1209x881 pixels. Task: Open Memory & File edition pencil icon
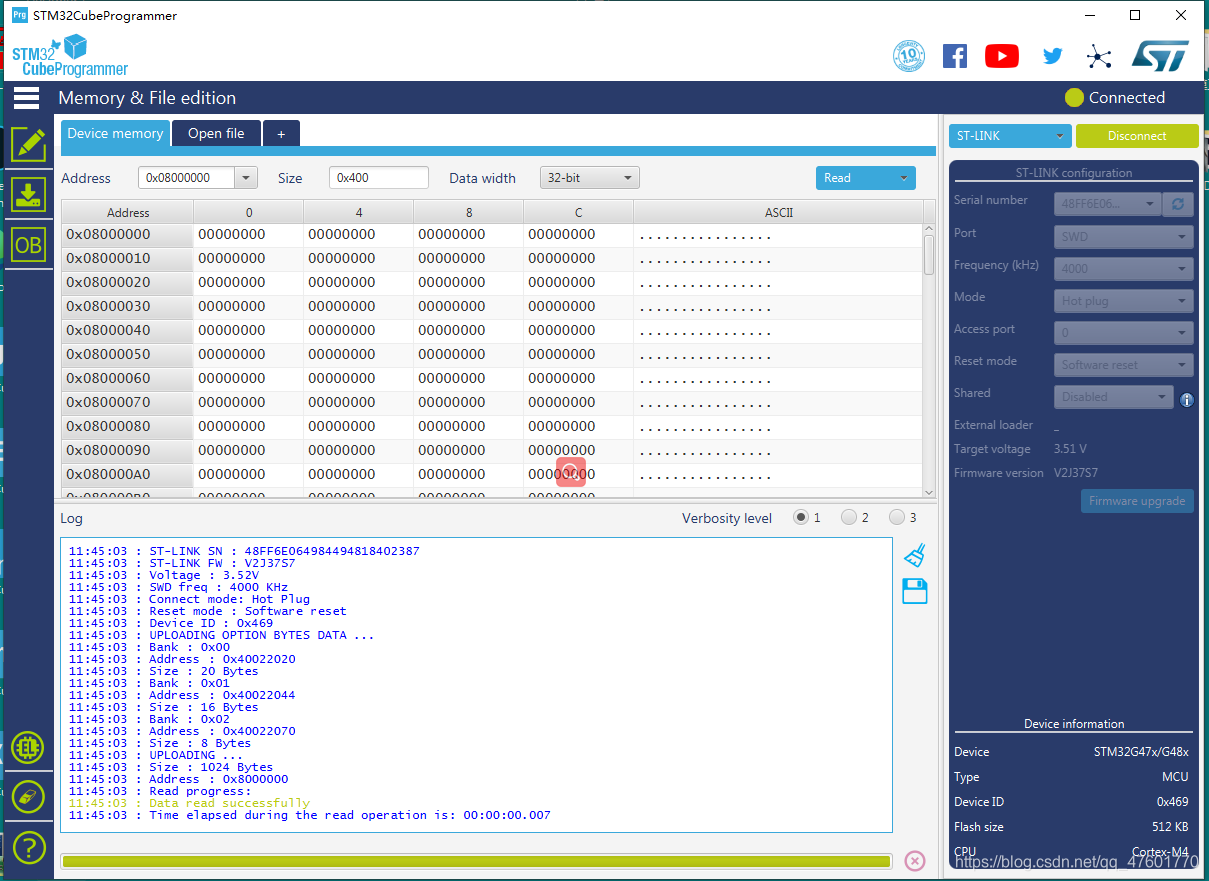click(28, 145)
